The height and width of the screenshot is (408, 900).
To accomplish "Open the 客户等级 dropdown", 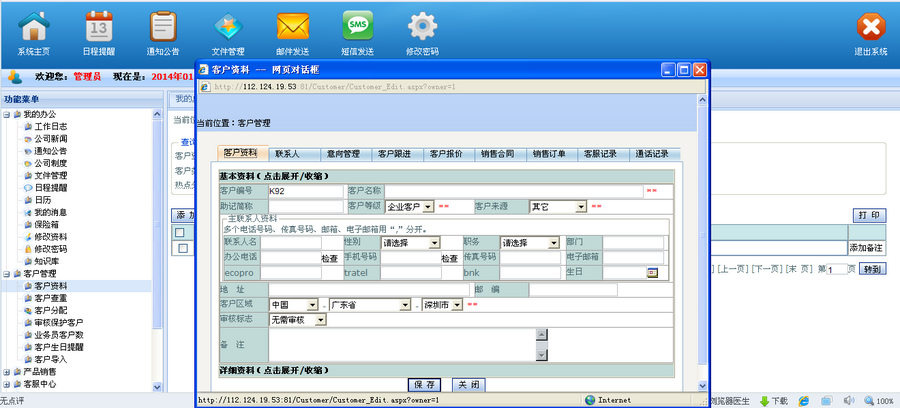I will [x=410, y=207].
